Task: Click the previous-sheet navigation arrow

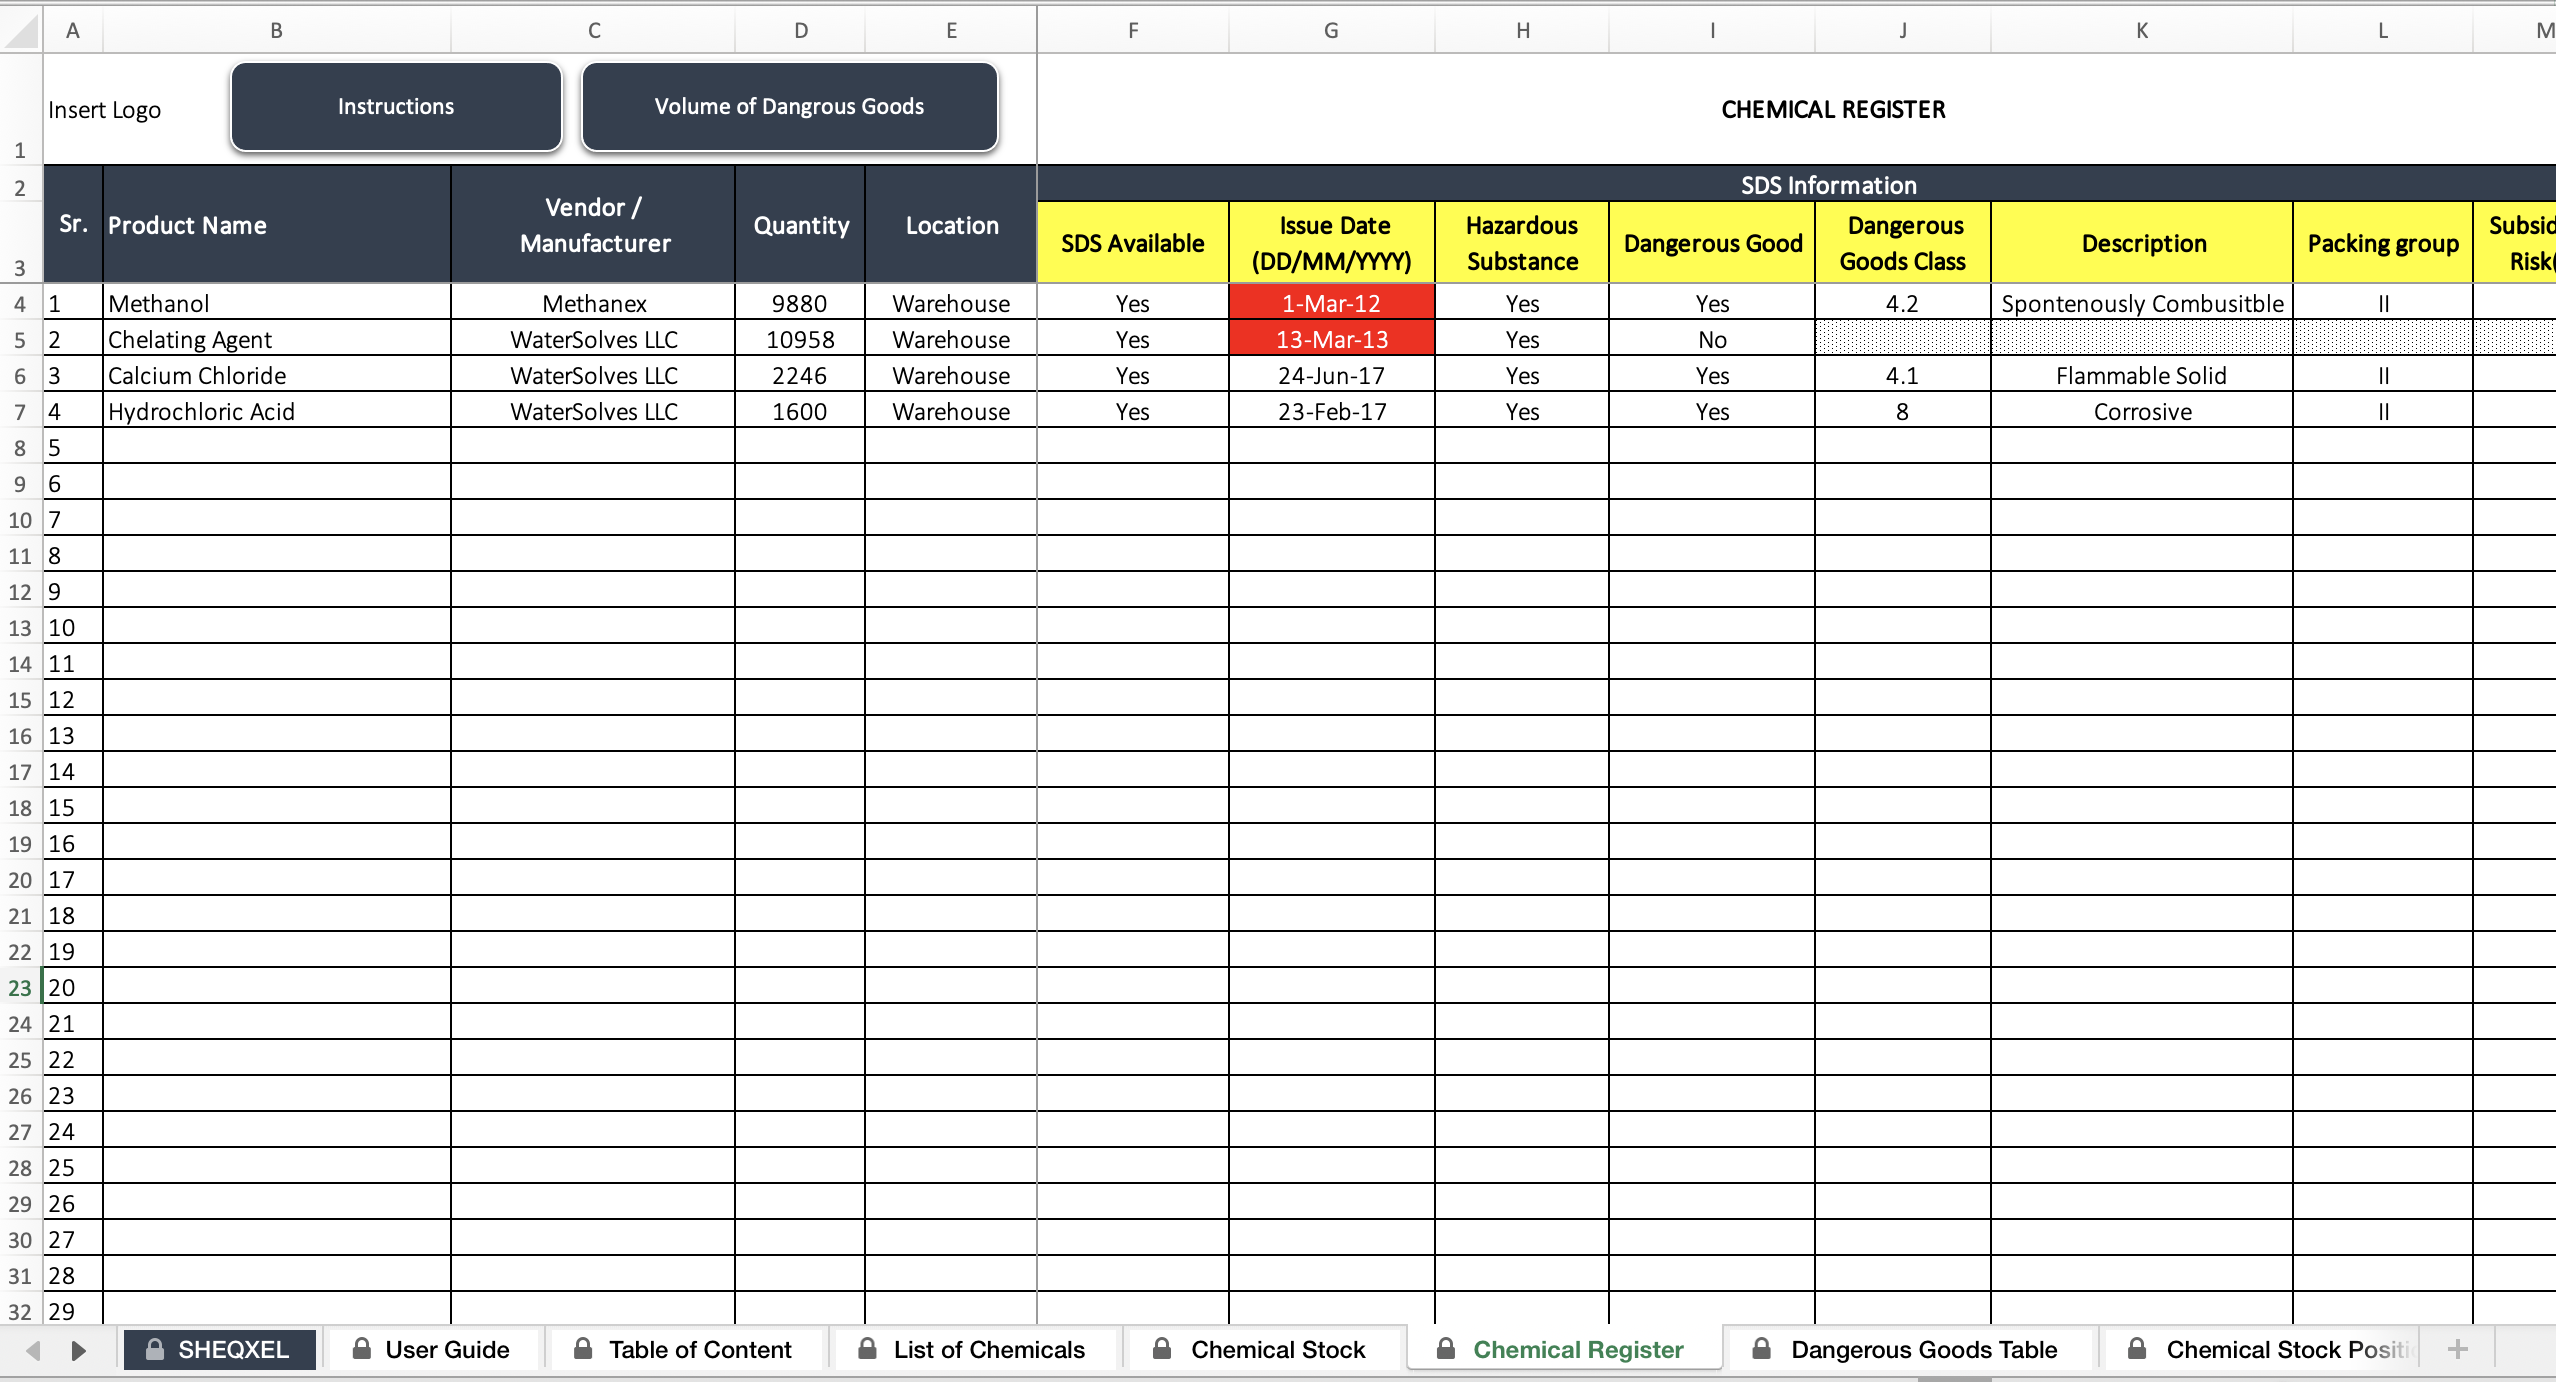Action: coord(35,1350)
